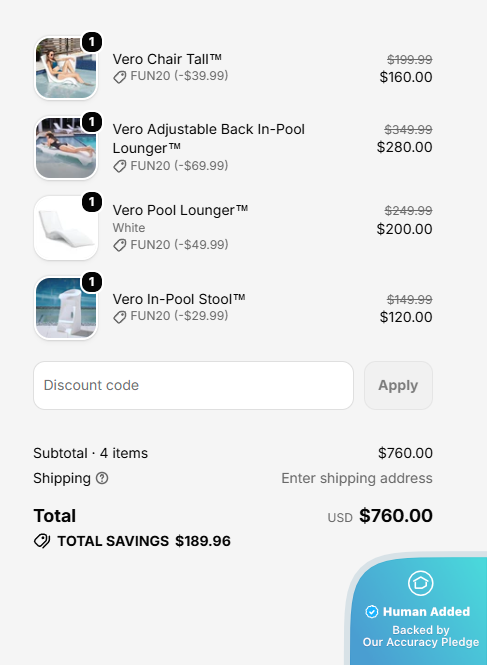The width and height of the screenshot is (487, 665).
Task: Click the tag icon beside FUN20 (-$29.99)
Action: tap(120, 317)
